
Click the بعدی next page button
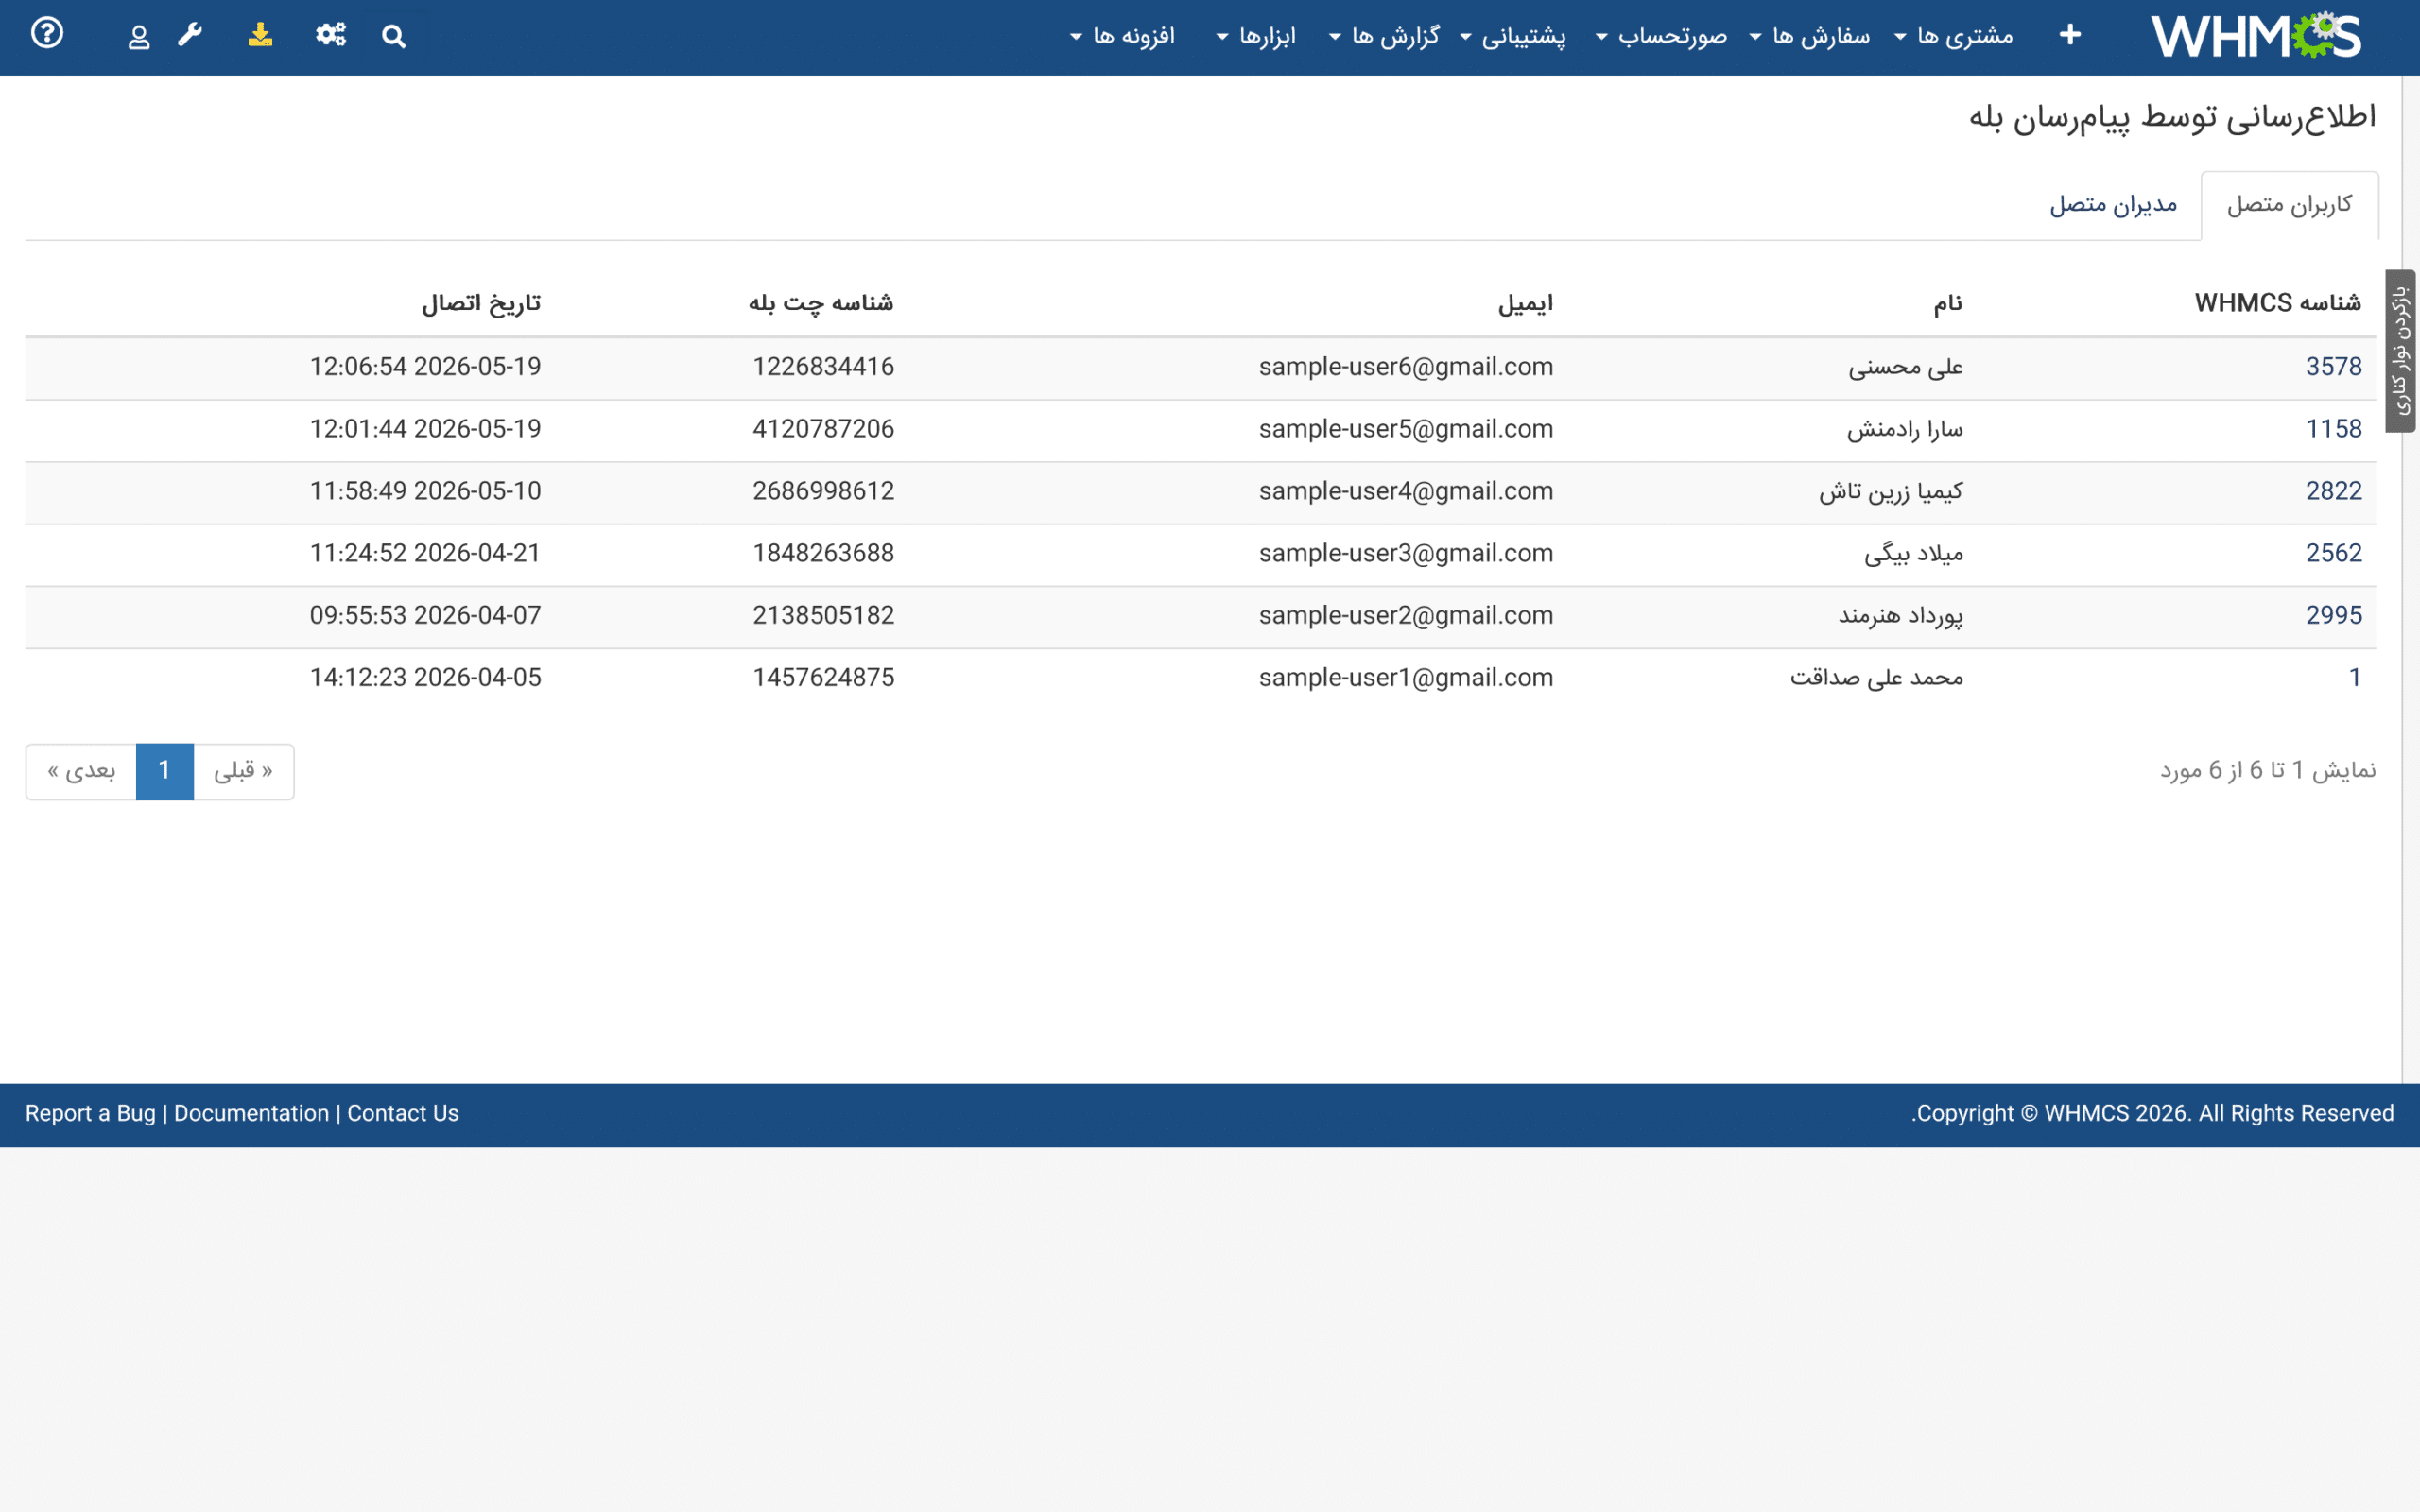tap(81, 771)
